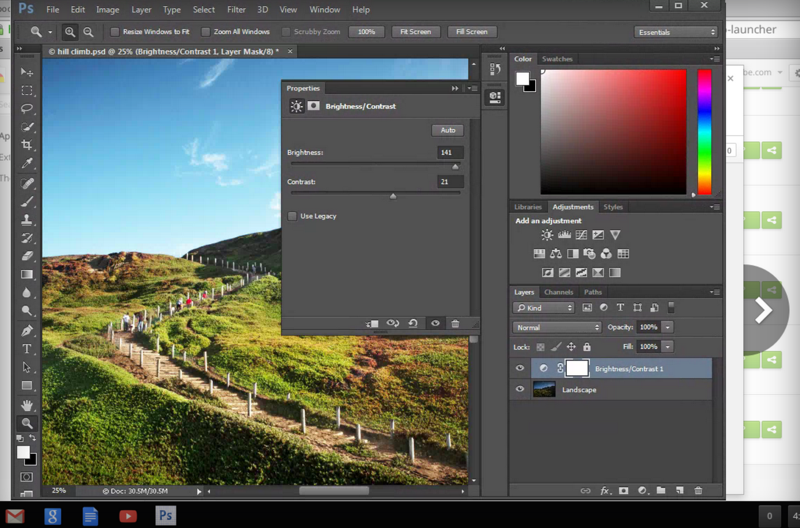Select the Eyedropper tool
The width and height of the screenshot is (800, 528).
[x=27, y=163]
